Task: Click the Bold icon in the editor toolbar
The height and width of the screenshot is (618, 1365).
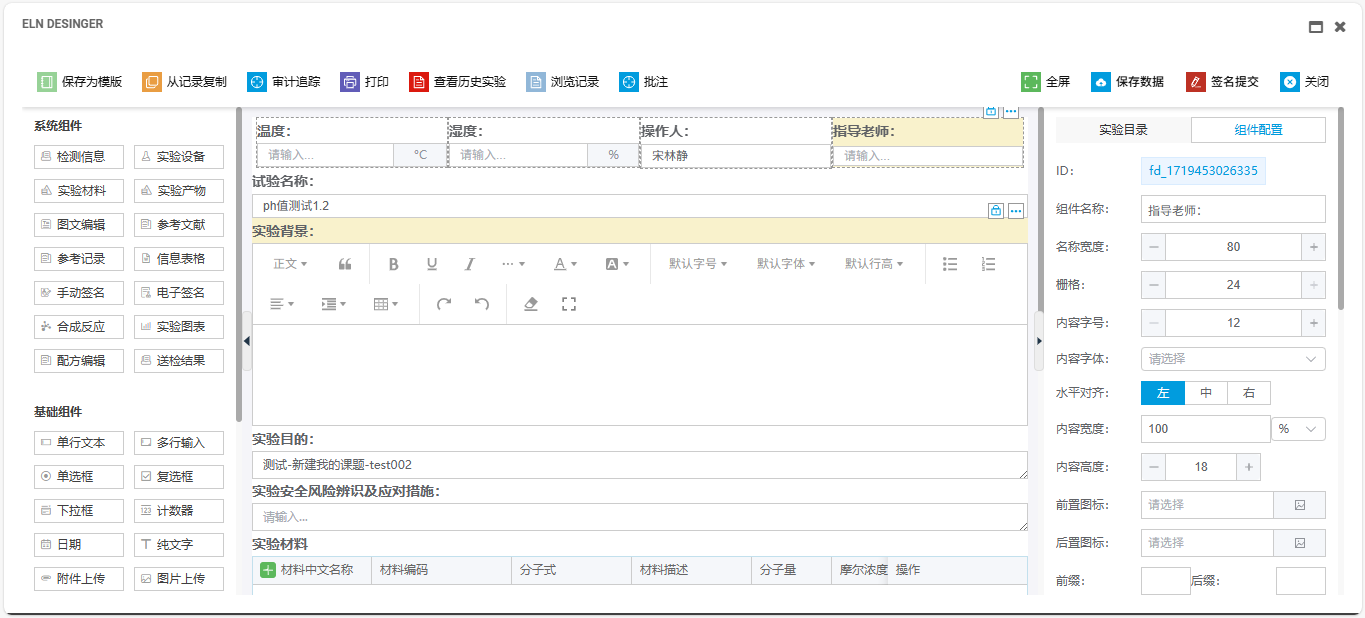Action: click(394, 264)
